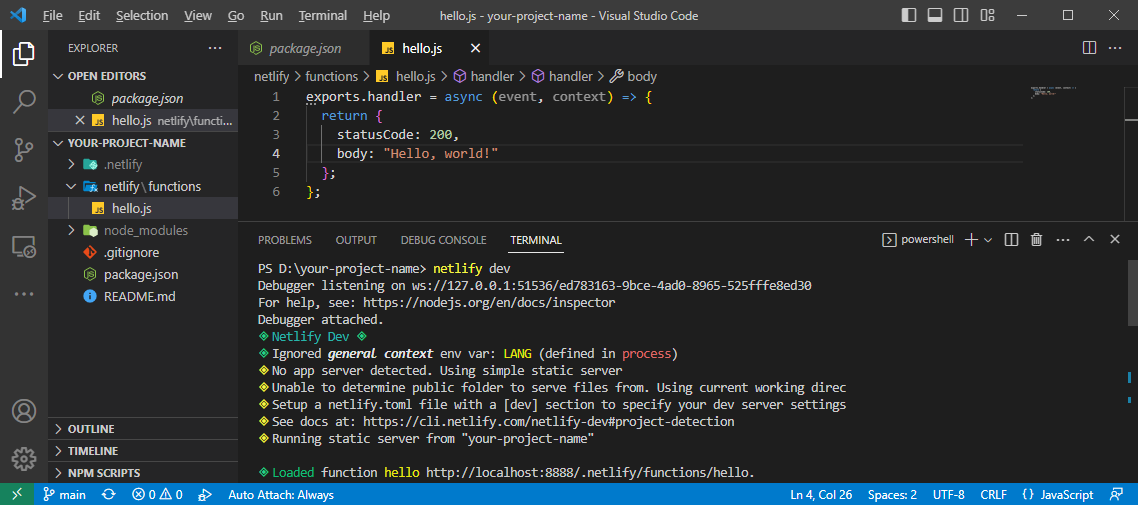The height and width of the screenshot is (505, 1138).
Task: Open the Source Control view
Action: 24,150
